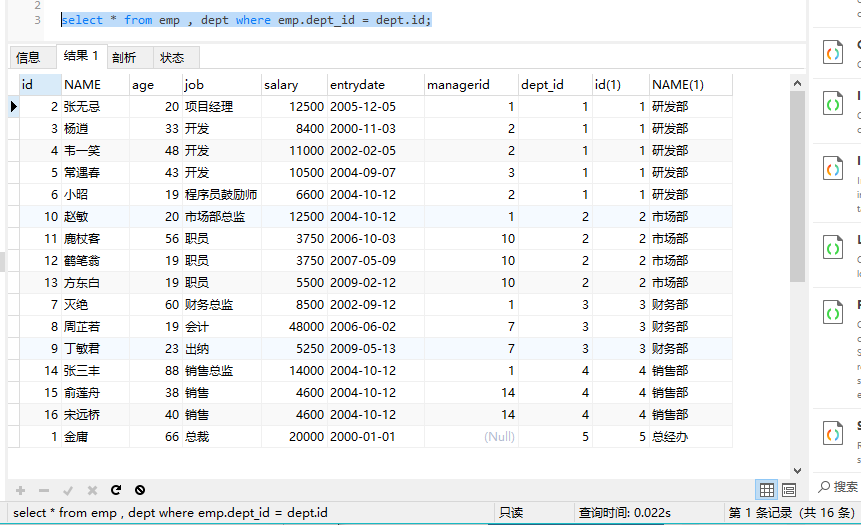Click the dept_id column header
This screenshot has width=861, height=525.
coord(555,85)
